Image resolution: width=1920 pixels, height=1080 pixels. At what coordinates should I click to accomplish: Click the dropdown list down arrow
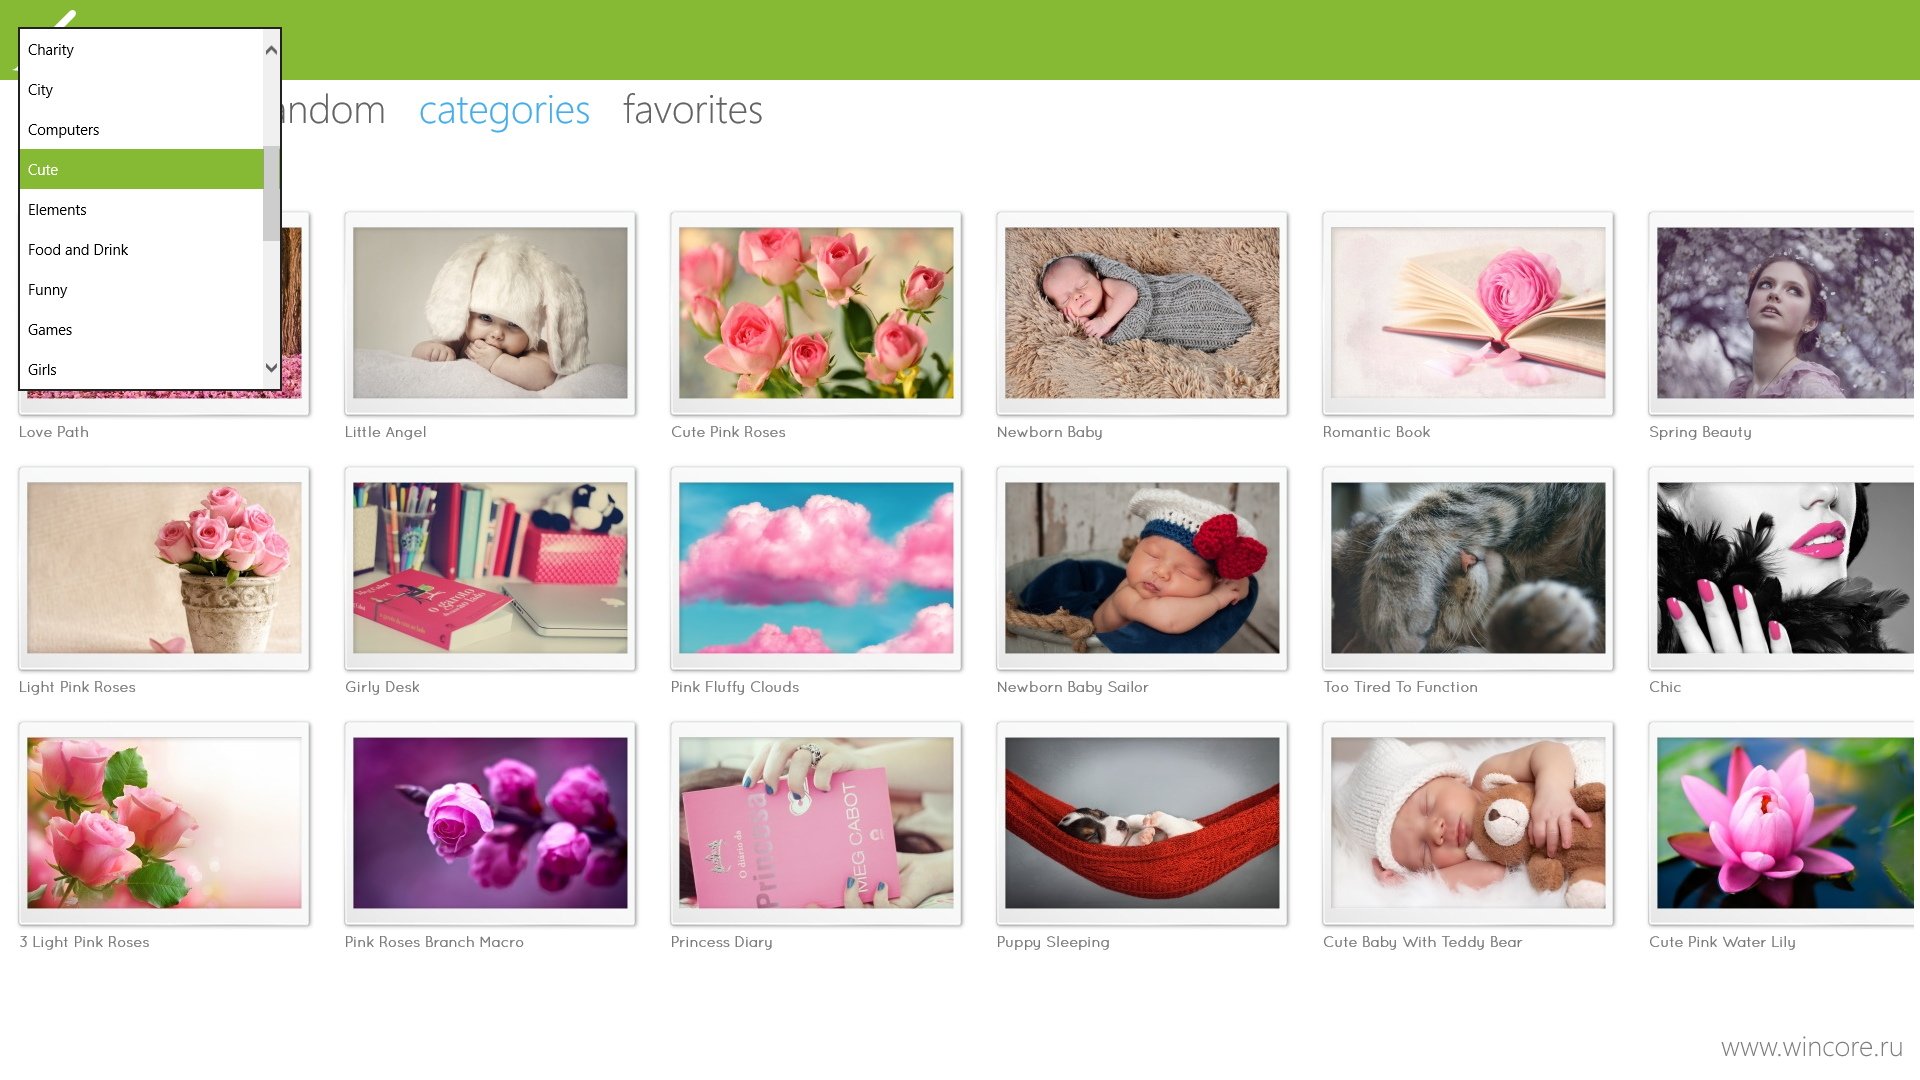[x=271, y=368]
